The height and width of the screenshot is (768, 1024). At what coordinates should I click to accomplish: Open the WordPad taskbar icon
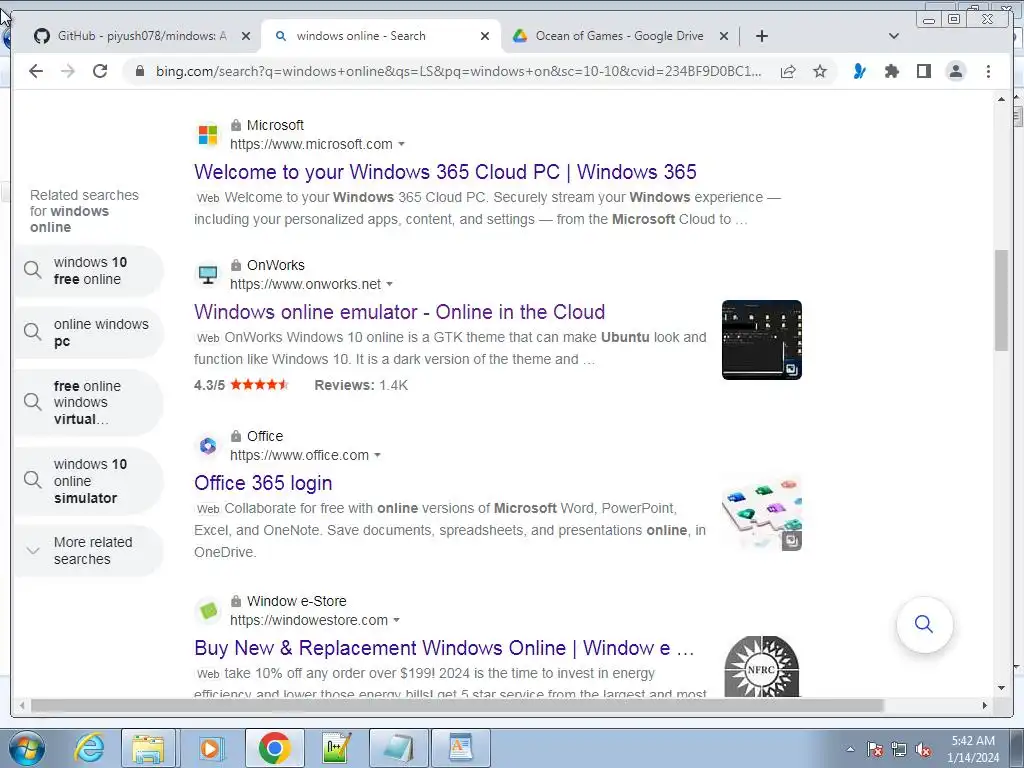(462, 748)
